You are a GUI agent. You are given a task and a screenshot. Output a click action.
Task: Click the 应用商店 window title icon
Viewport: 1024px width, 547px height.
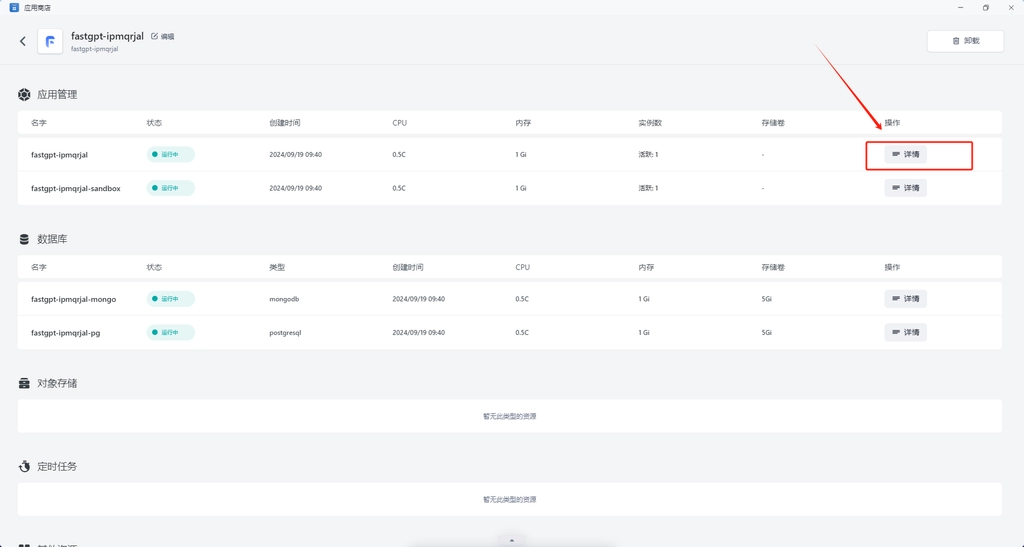tap(14, 8)
